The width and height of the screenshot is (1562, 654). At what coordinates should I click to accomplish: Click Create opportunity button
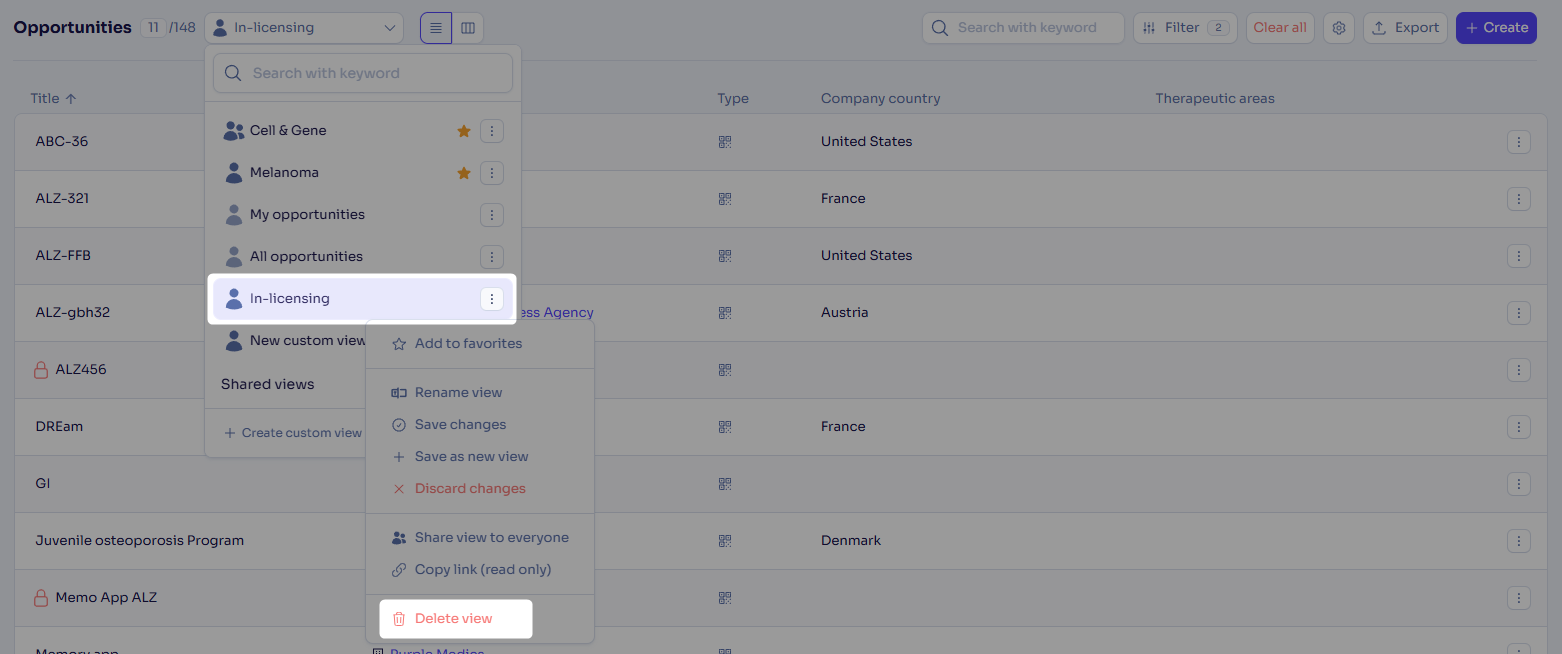(x=1496, y=28)
